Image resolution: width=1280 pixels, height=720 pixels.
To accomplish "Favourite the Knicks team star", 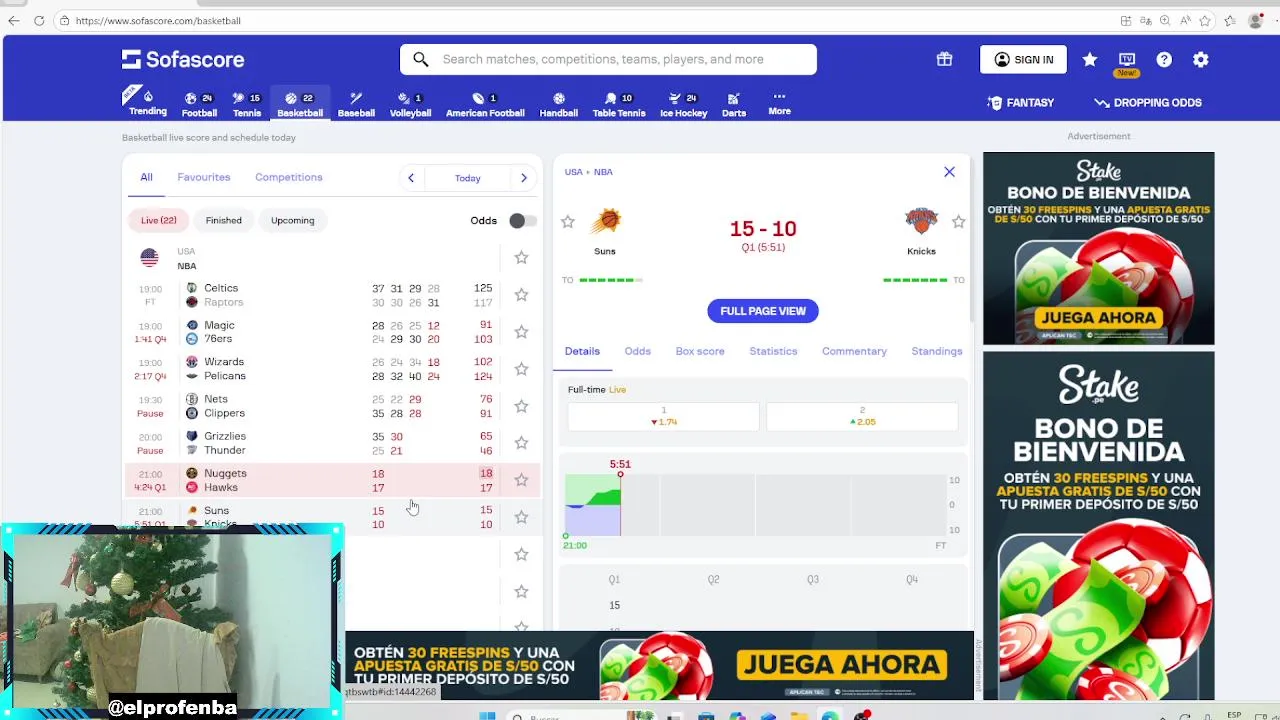I will click(x=958, y=222).
